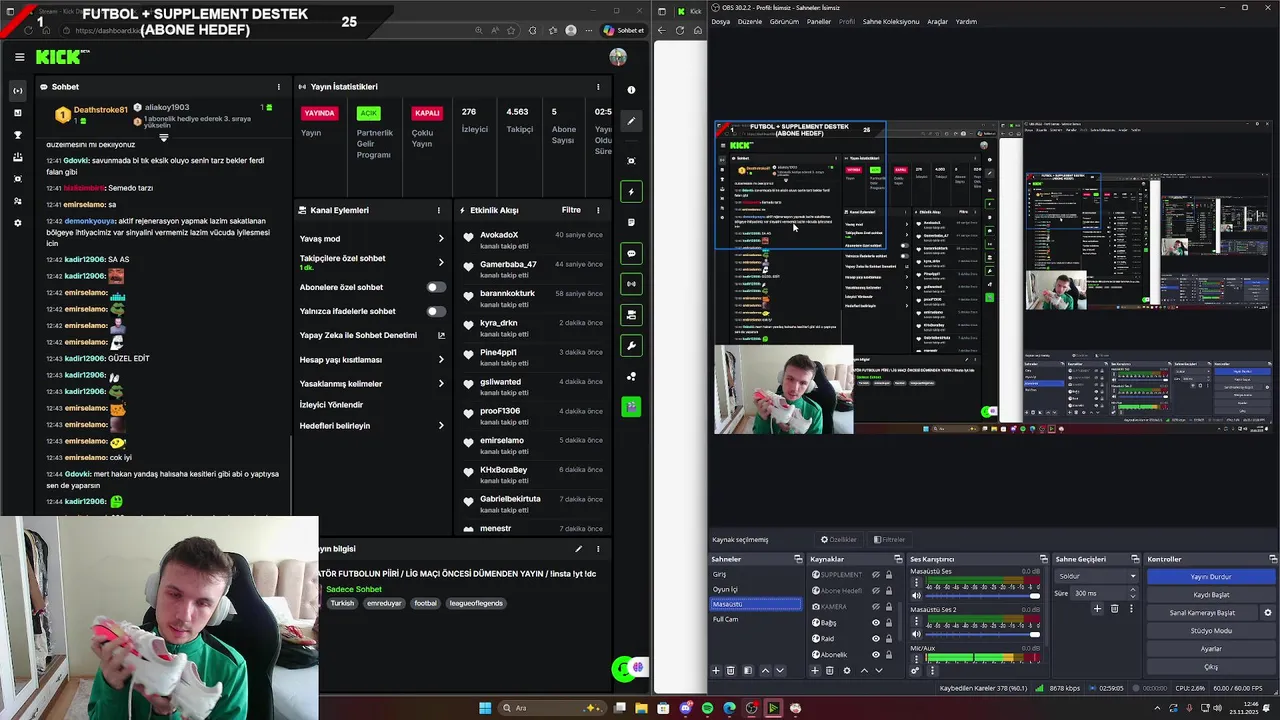The width and height of the screenshot is (1280, 720).
Task: Open Etkinlik Akışı three-dot options
Action: point(598,210)
